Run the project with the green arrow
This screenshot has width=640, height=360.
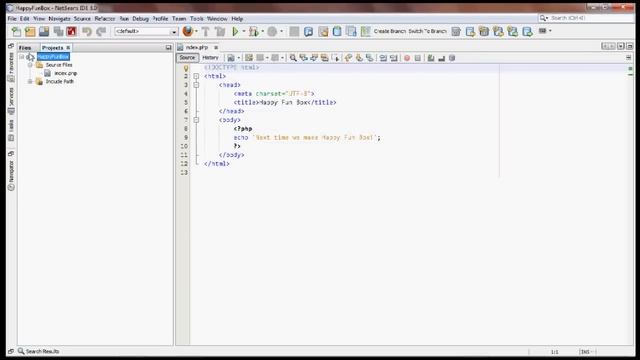click(235, 31)
